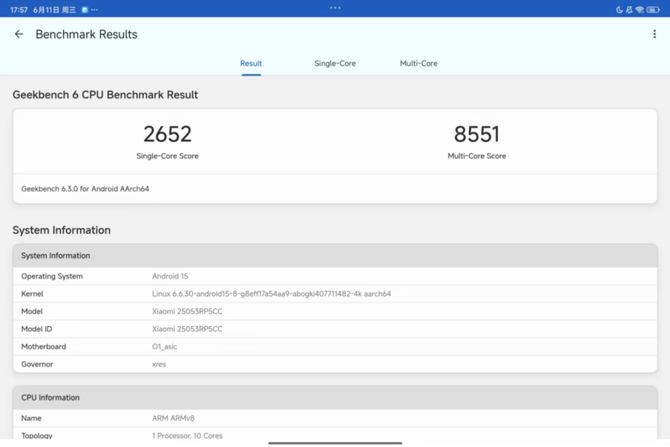Viewport: 670px width, 447px height.
Task: Tap the Benchmark Results title
Action: (x=86, y=34)
